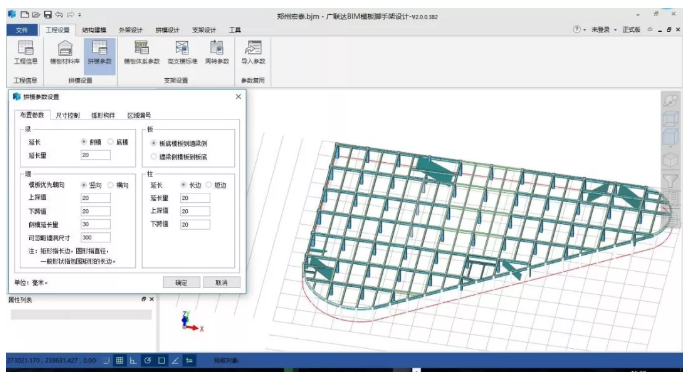Click the 正式版 label

tap(631, 29)
